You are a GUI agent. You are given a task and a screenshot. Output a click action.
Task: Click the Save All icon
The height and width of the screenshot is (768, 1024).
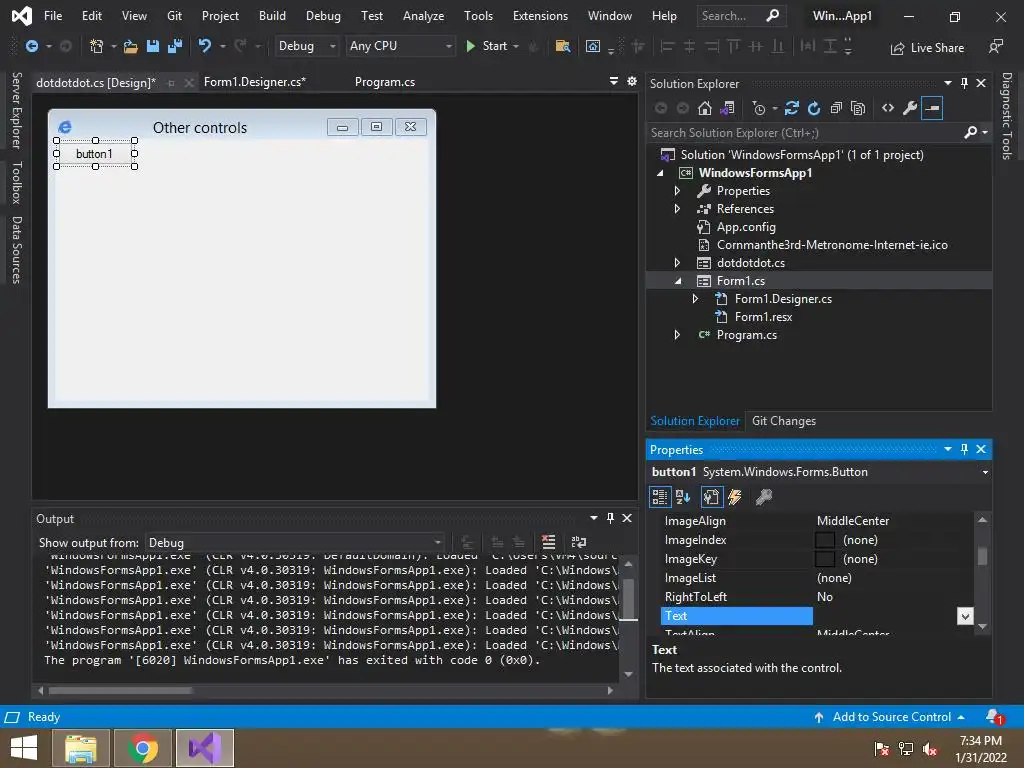click(175, 46)
